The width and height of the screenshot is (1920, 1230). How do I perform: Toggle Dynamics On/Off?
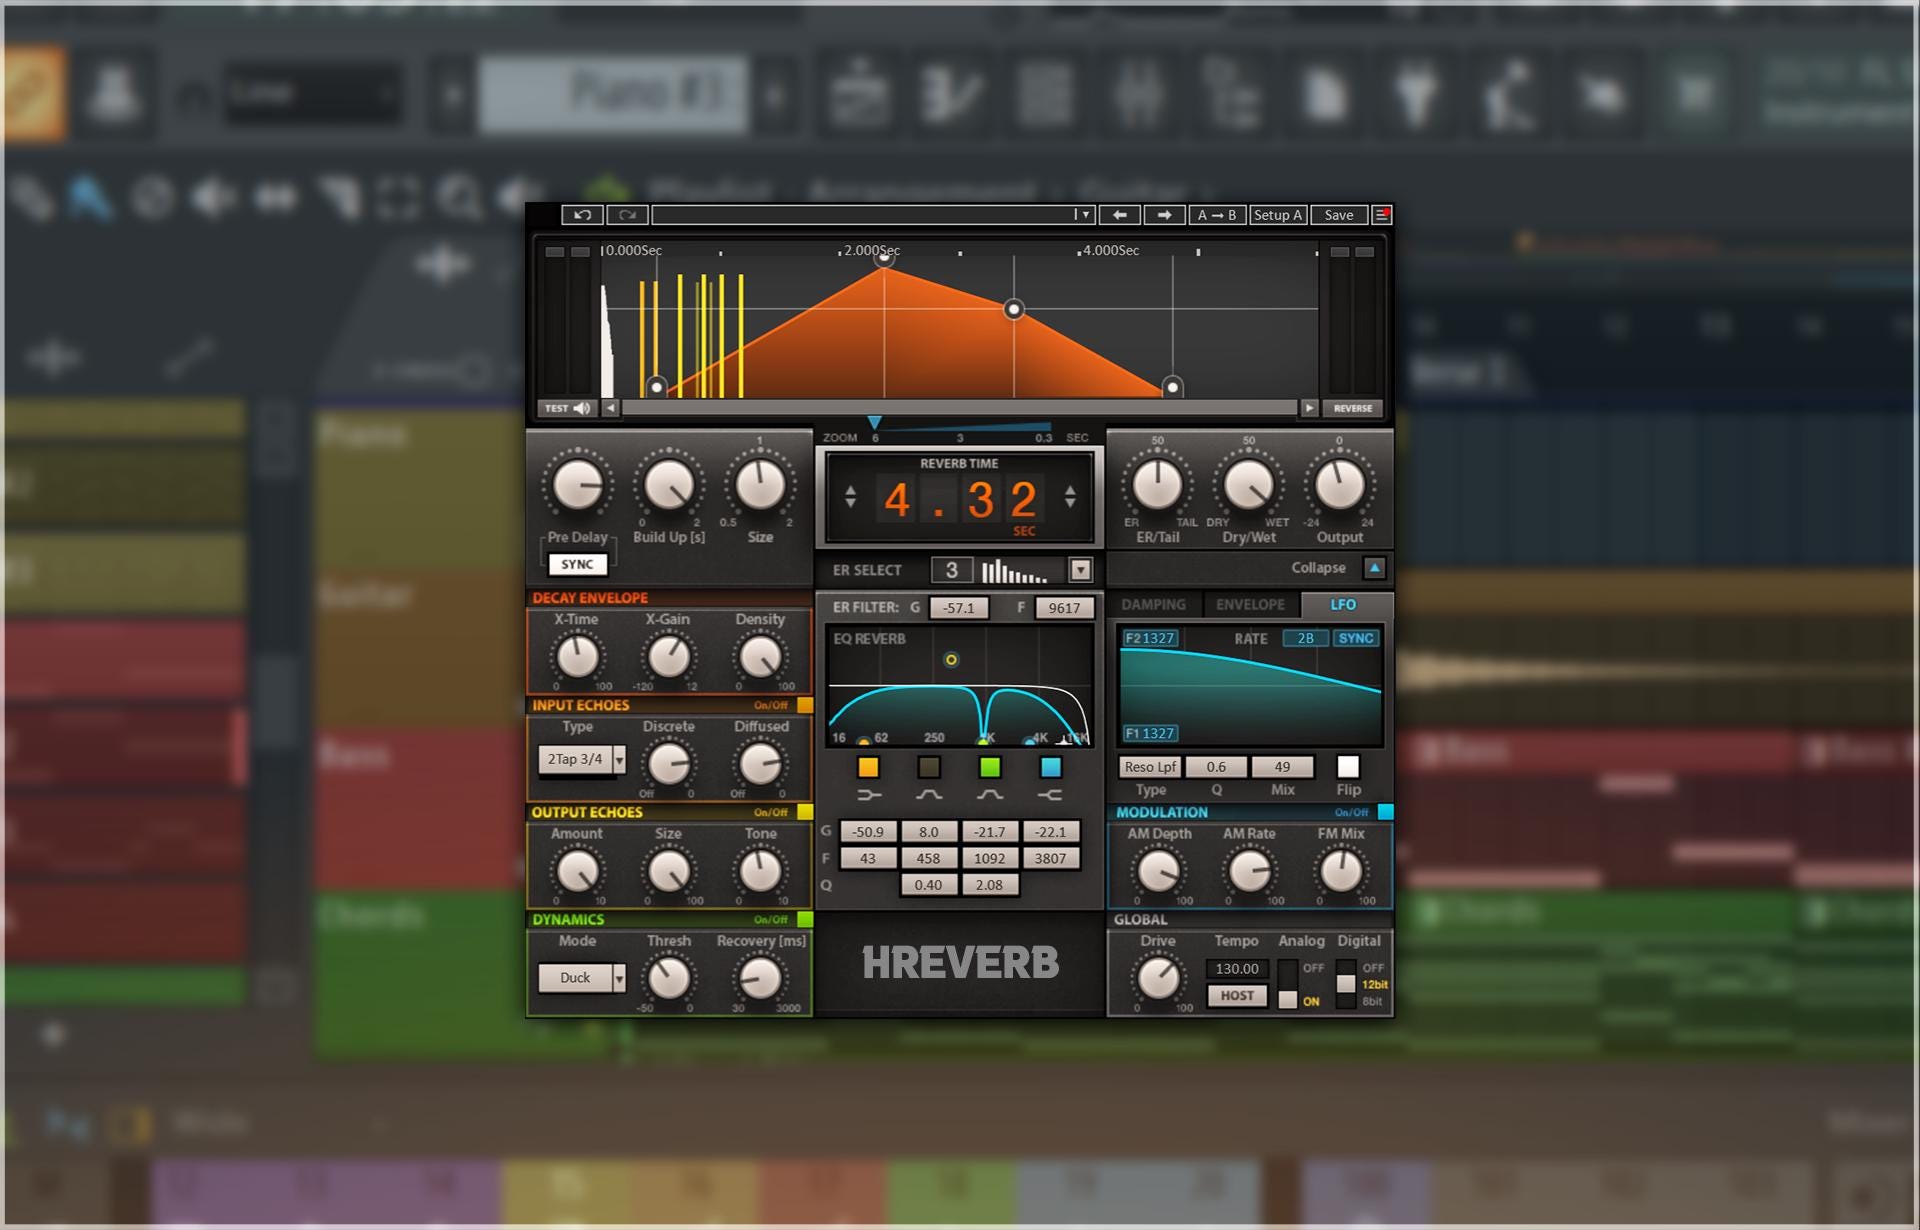click(805, 919)
